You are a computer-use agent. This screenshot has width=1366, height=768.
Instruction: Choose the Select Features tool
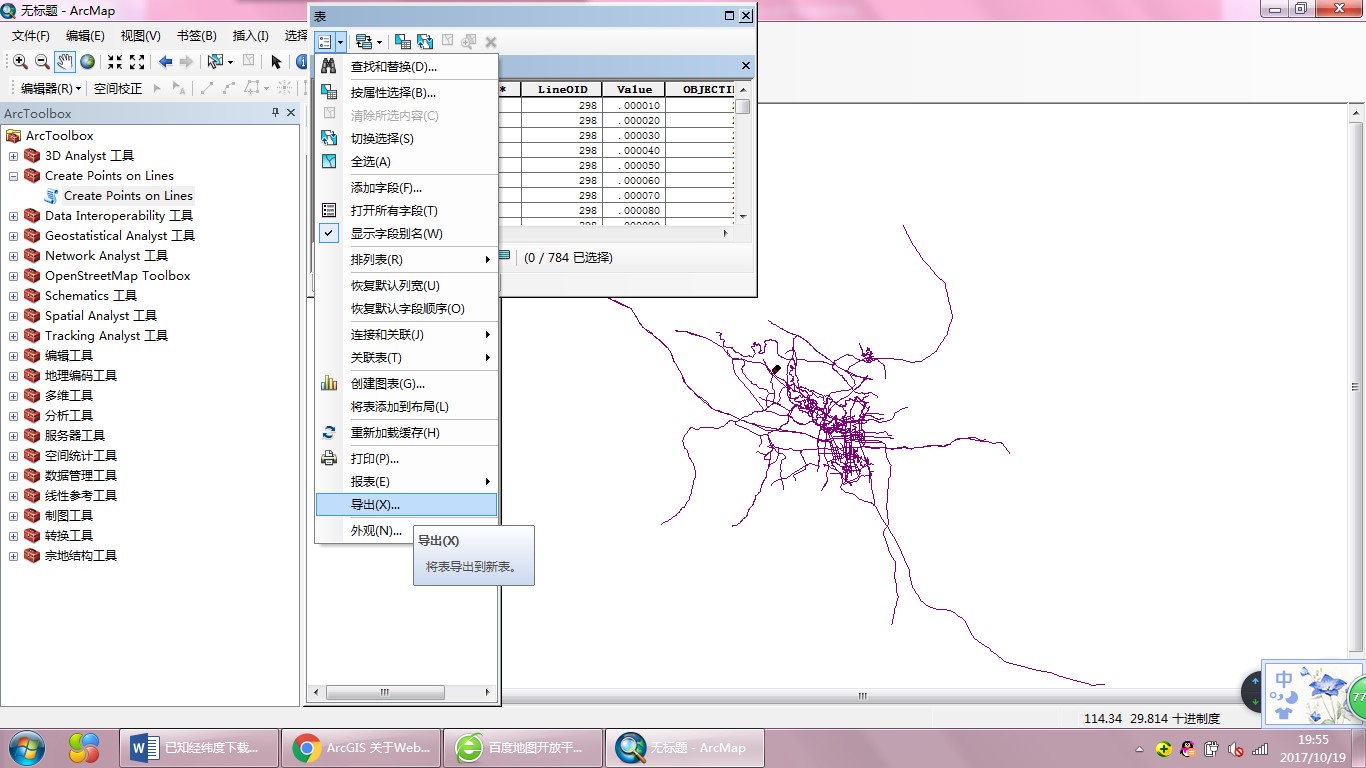pyautogui.click(x=214, y=61)
